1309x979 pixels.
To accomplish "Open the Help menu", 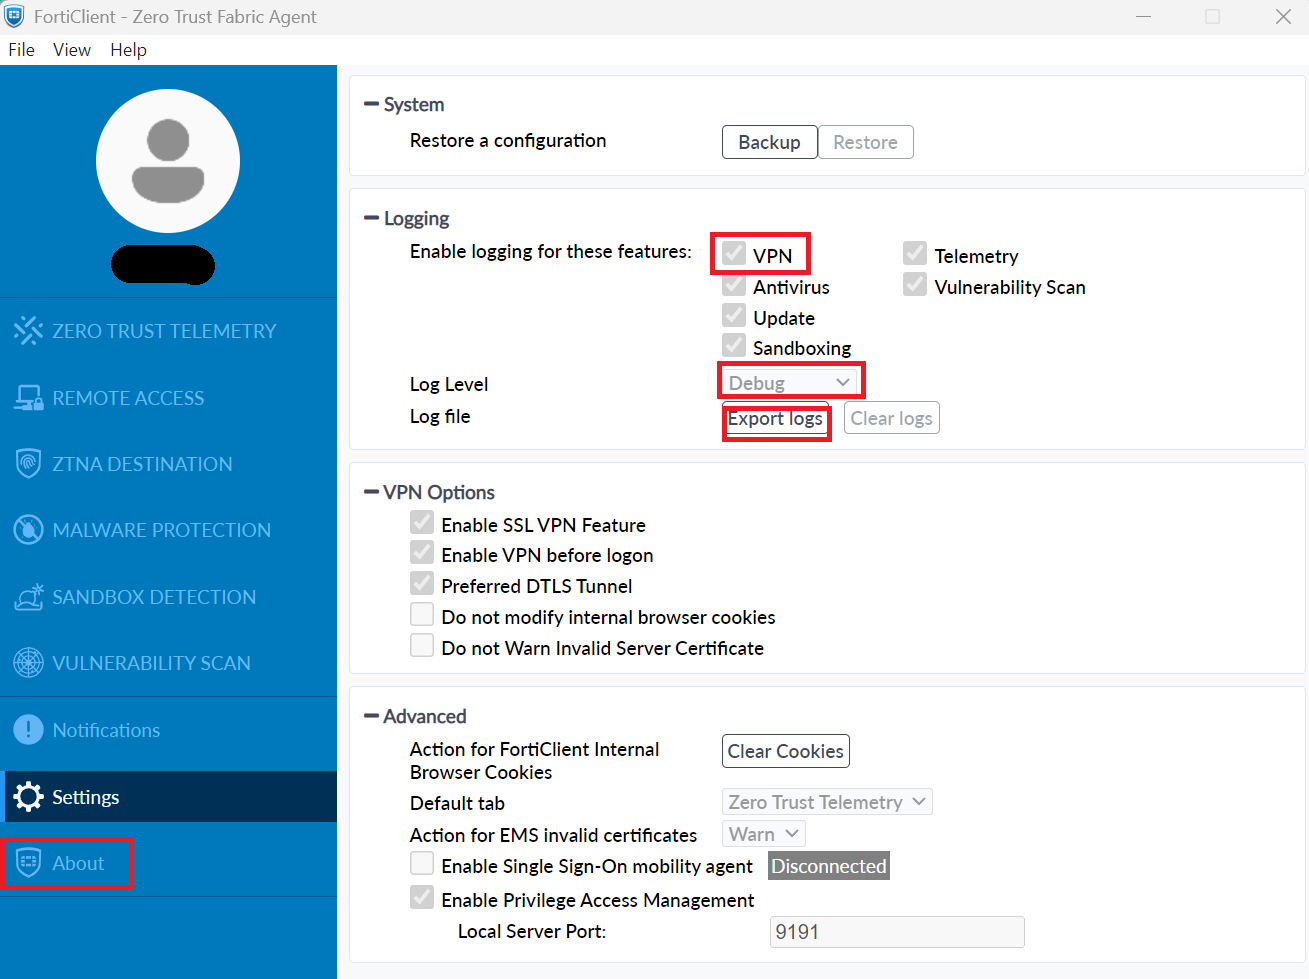I will click(x=128, y=50).
